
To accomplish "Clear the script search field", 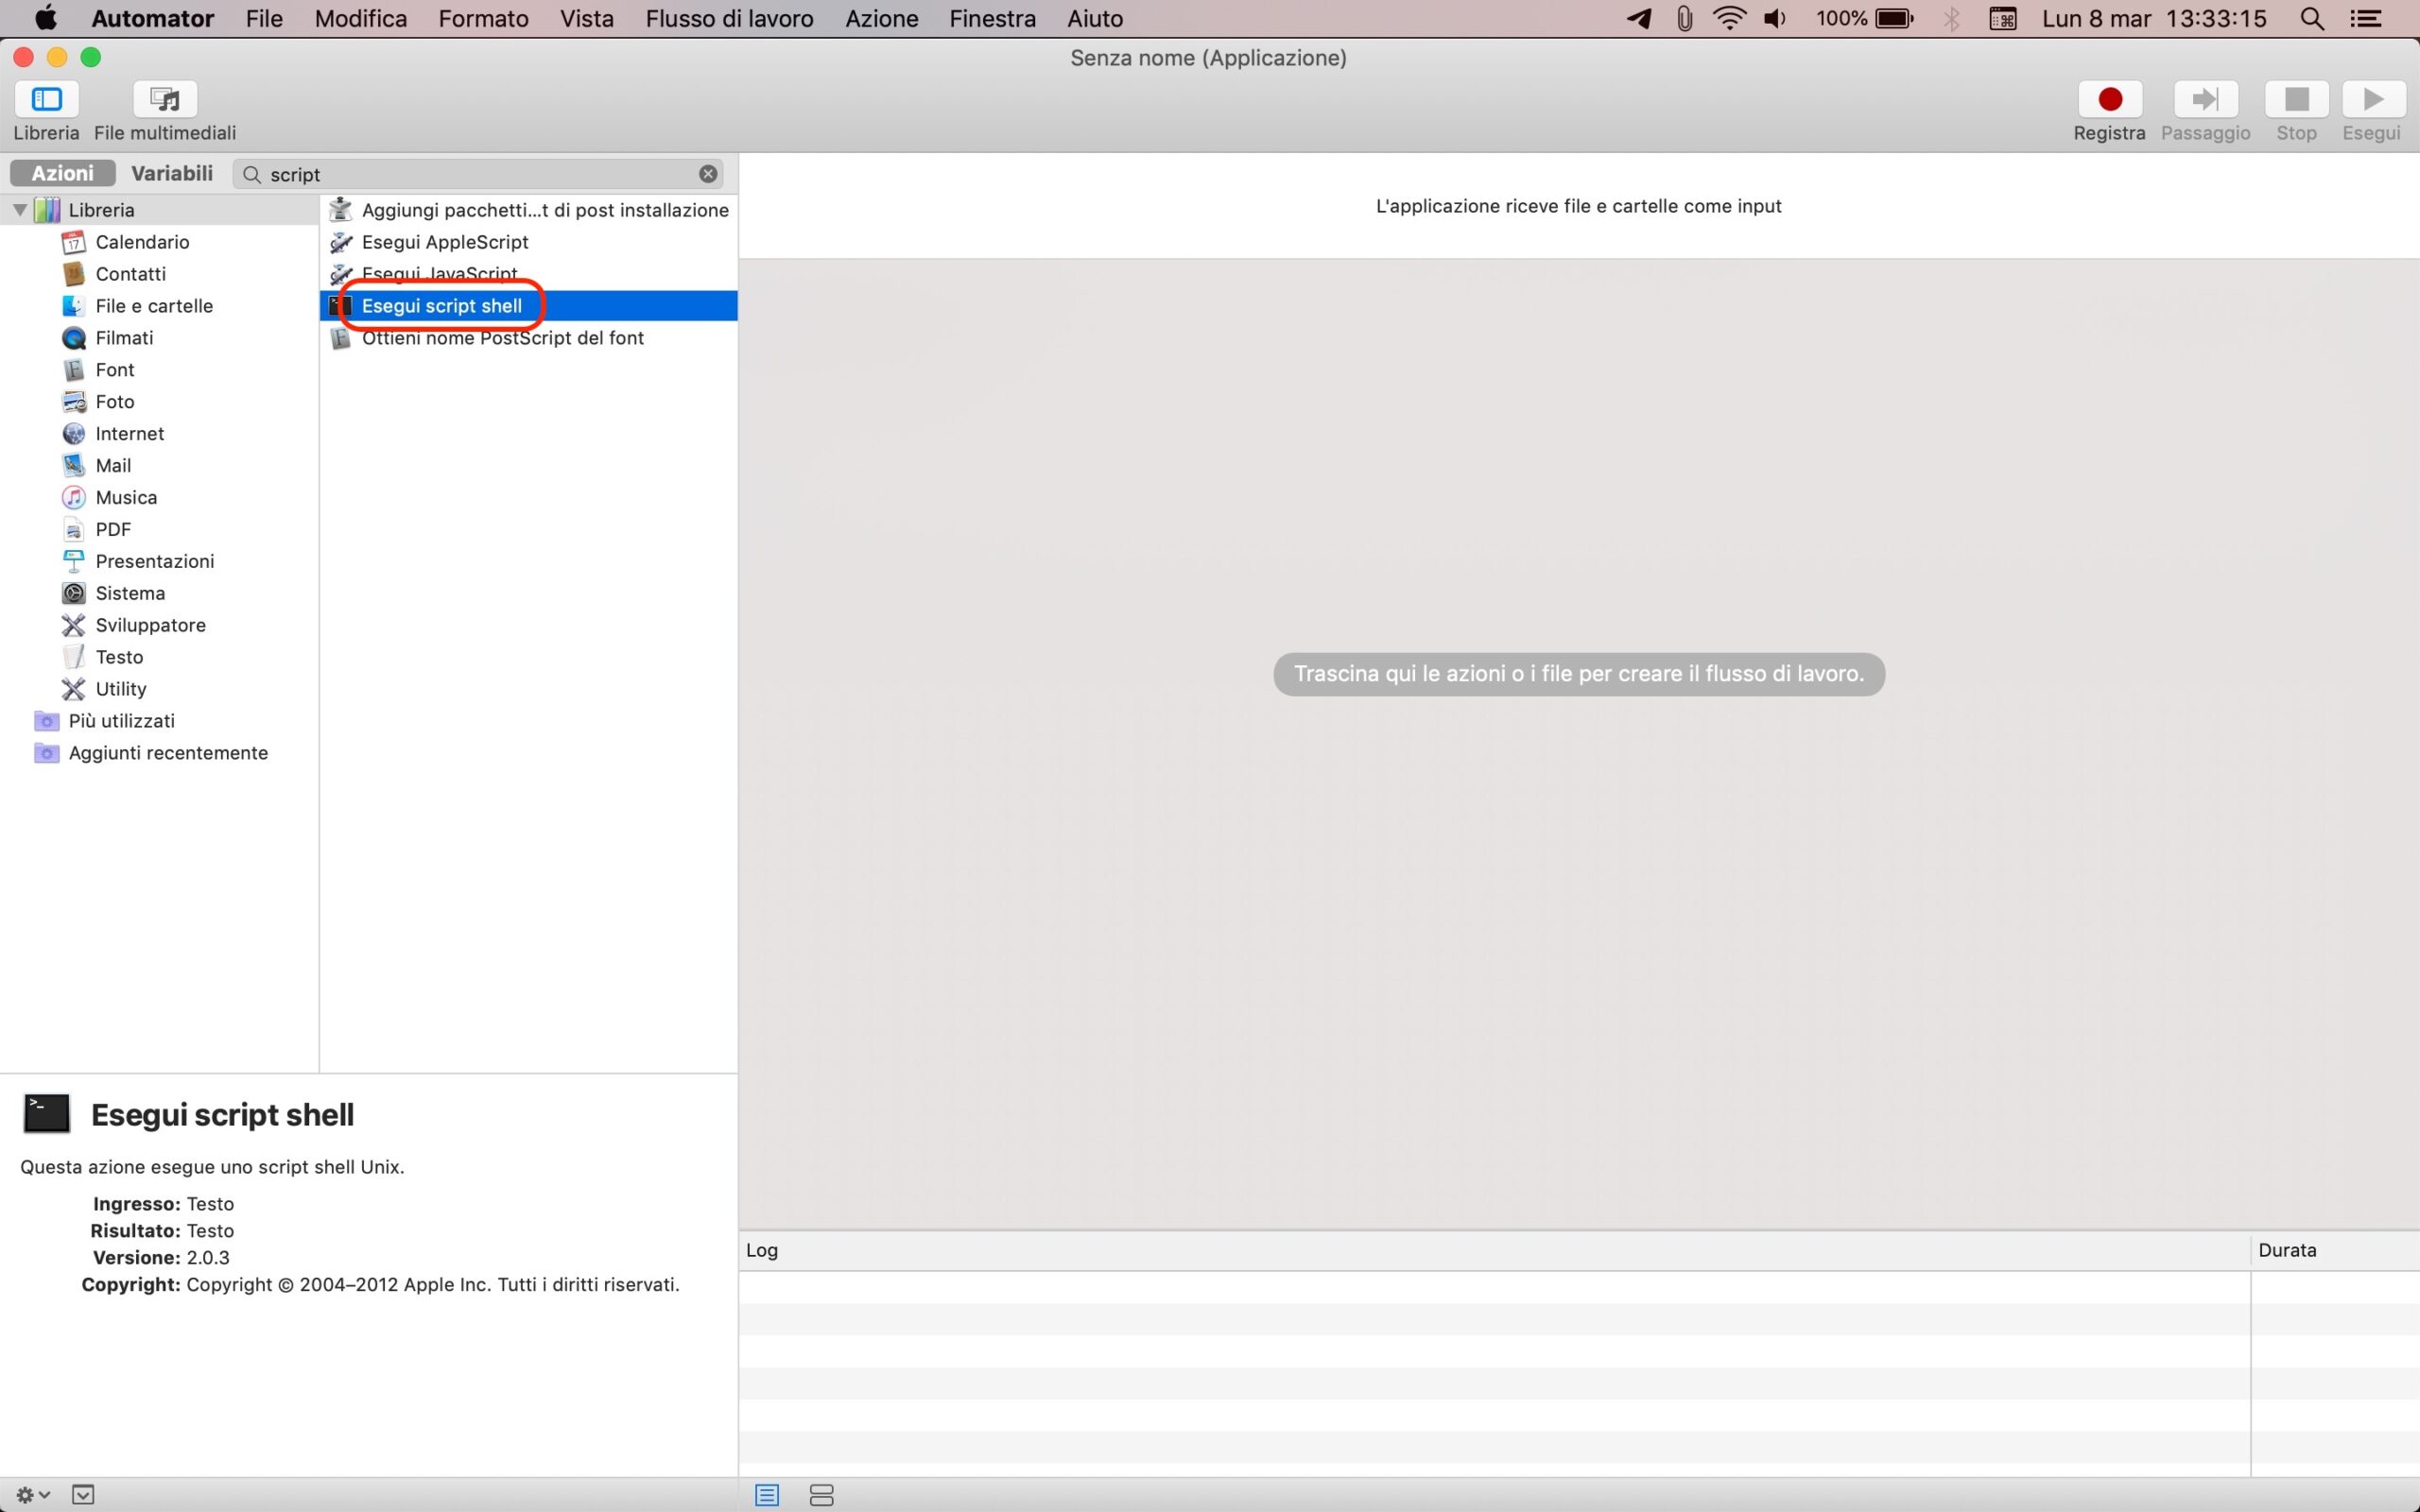I will (708, 174).
